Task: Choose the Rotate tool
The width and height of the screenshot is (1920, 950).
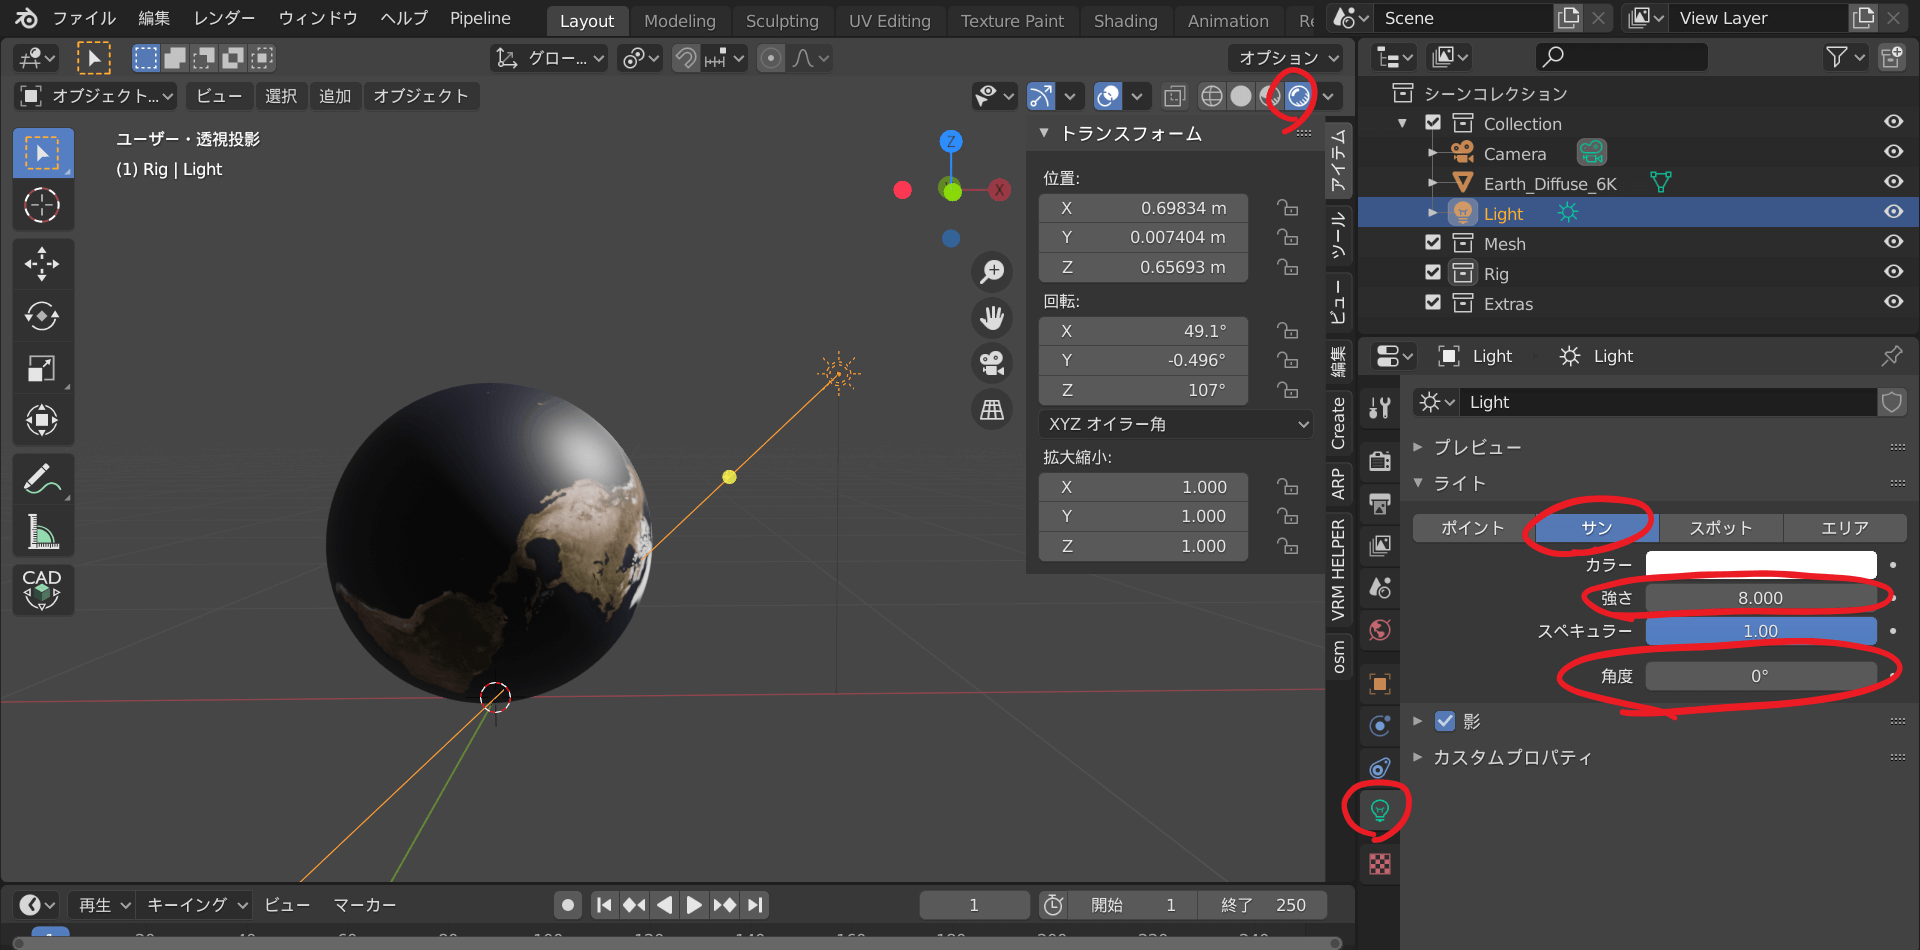Action: pyautogui.click(x=42, y=316)
